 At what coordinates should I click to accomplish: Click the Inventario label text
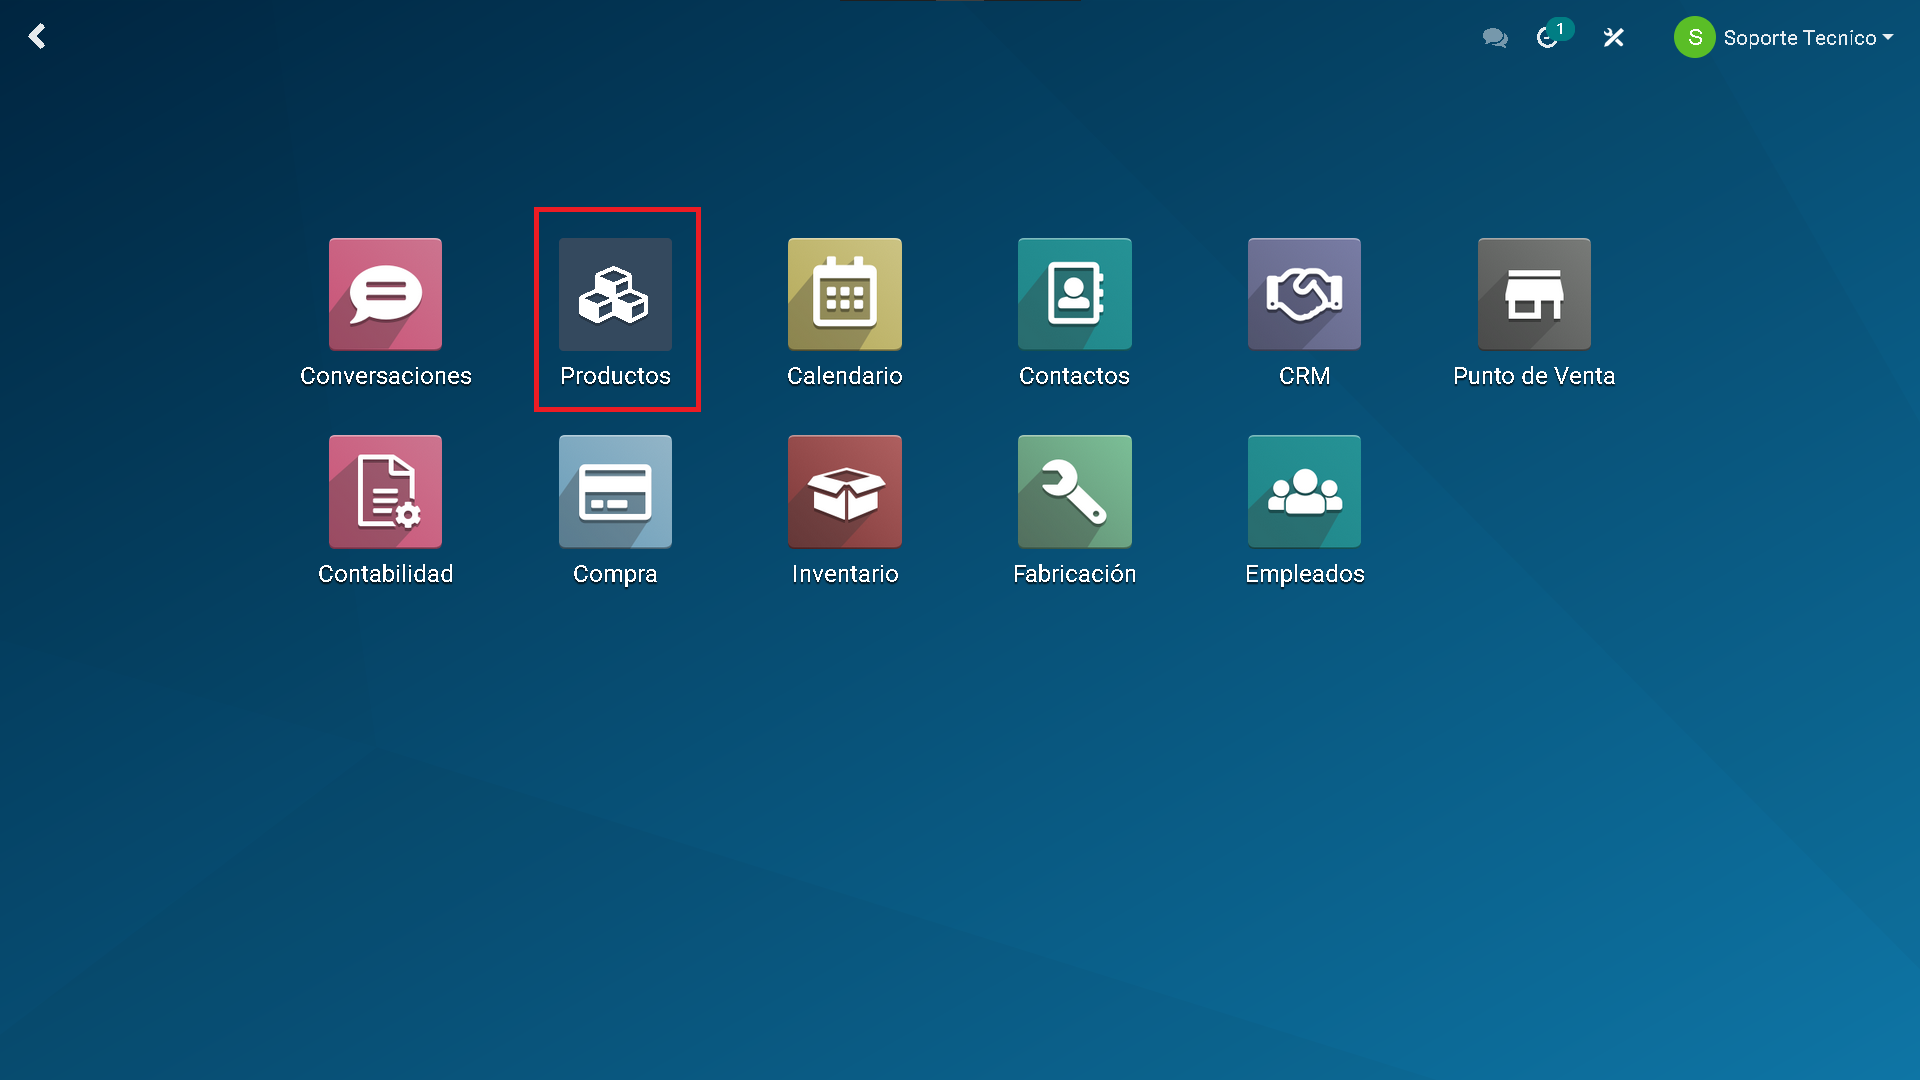(x=844, y=574)
